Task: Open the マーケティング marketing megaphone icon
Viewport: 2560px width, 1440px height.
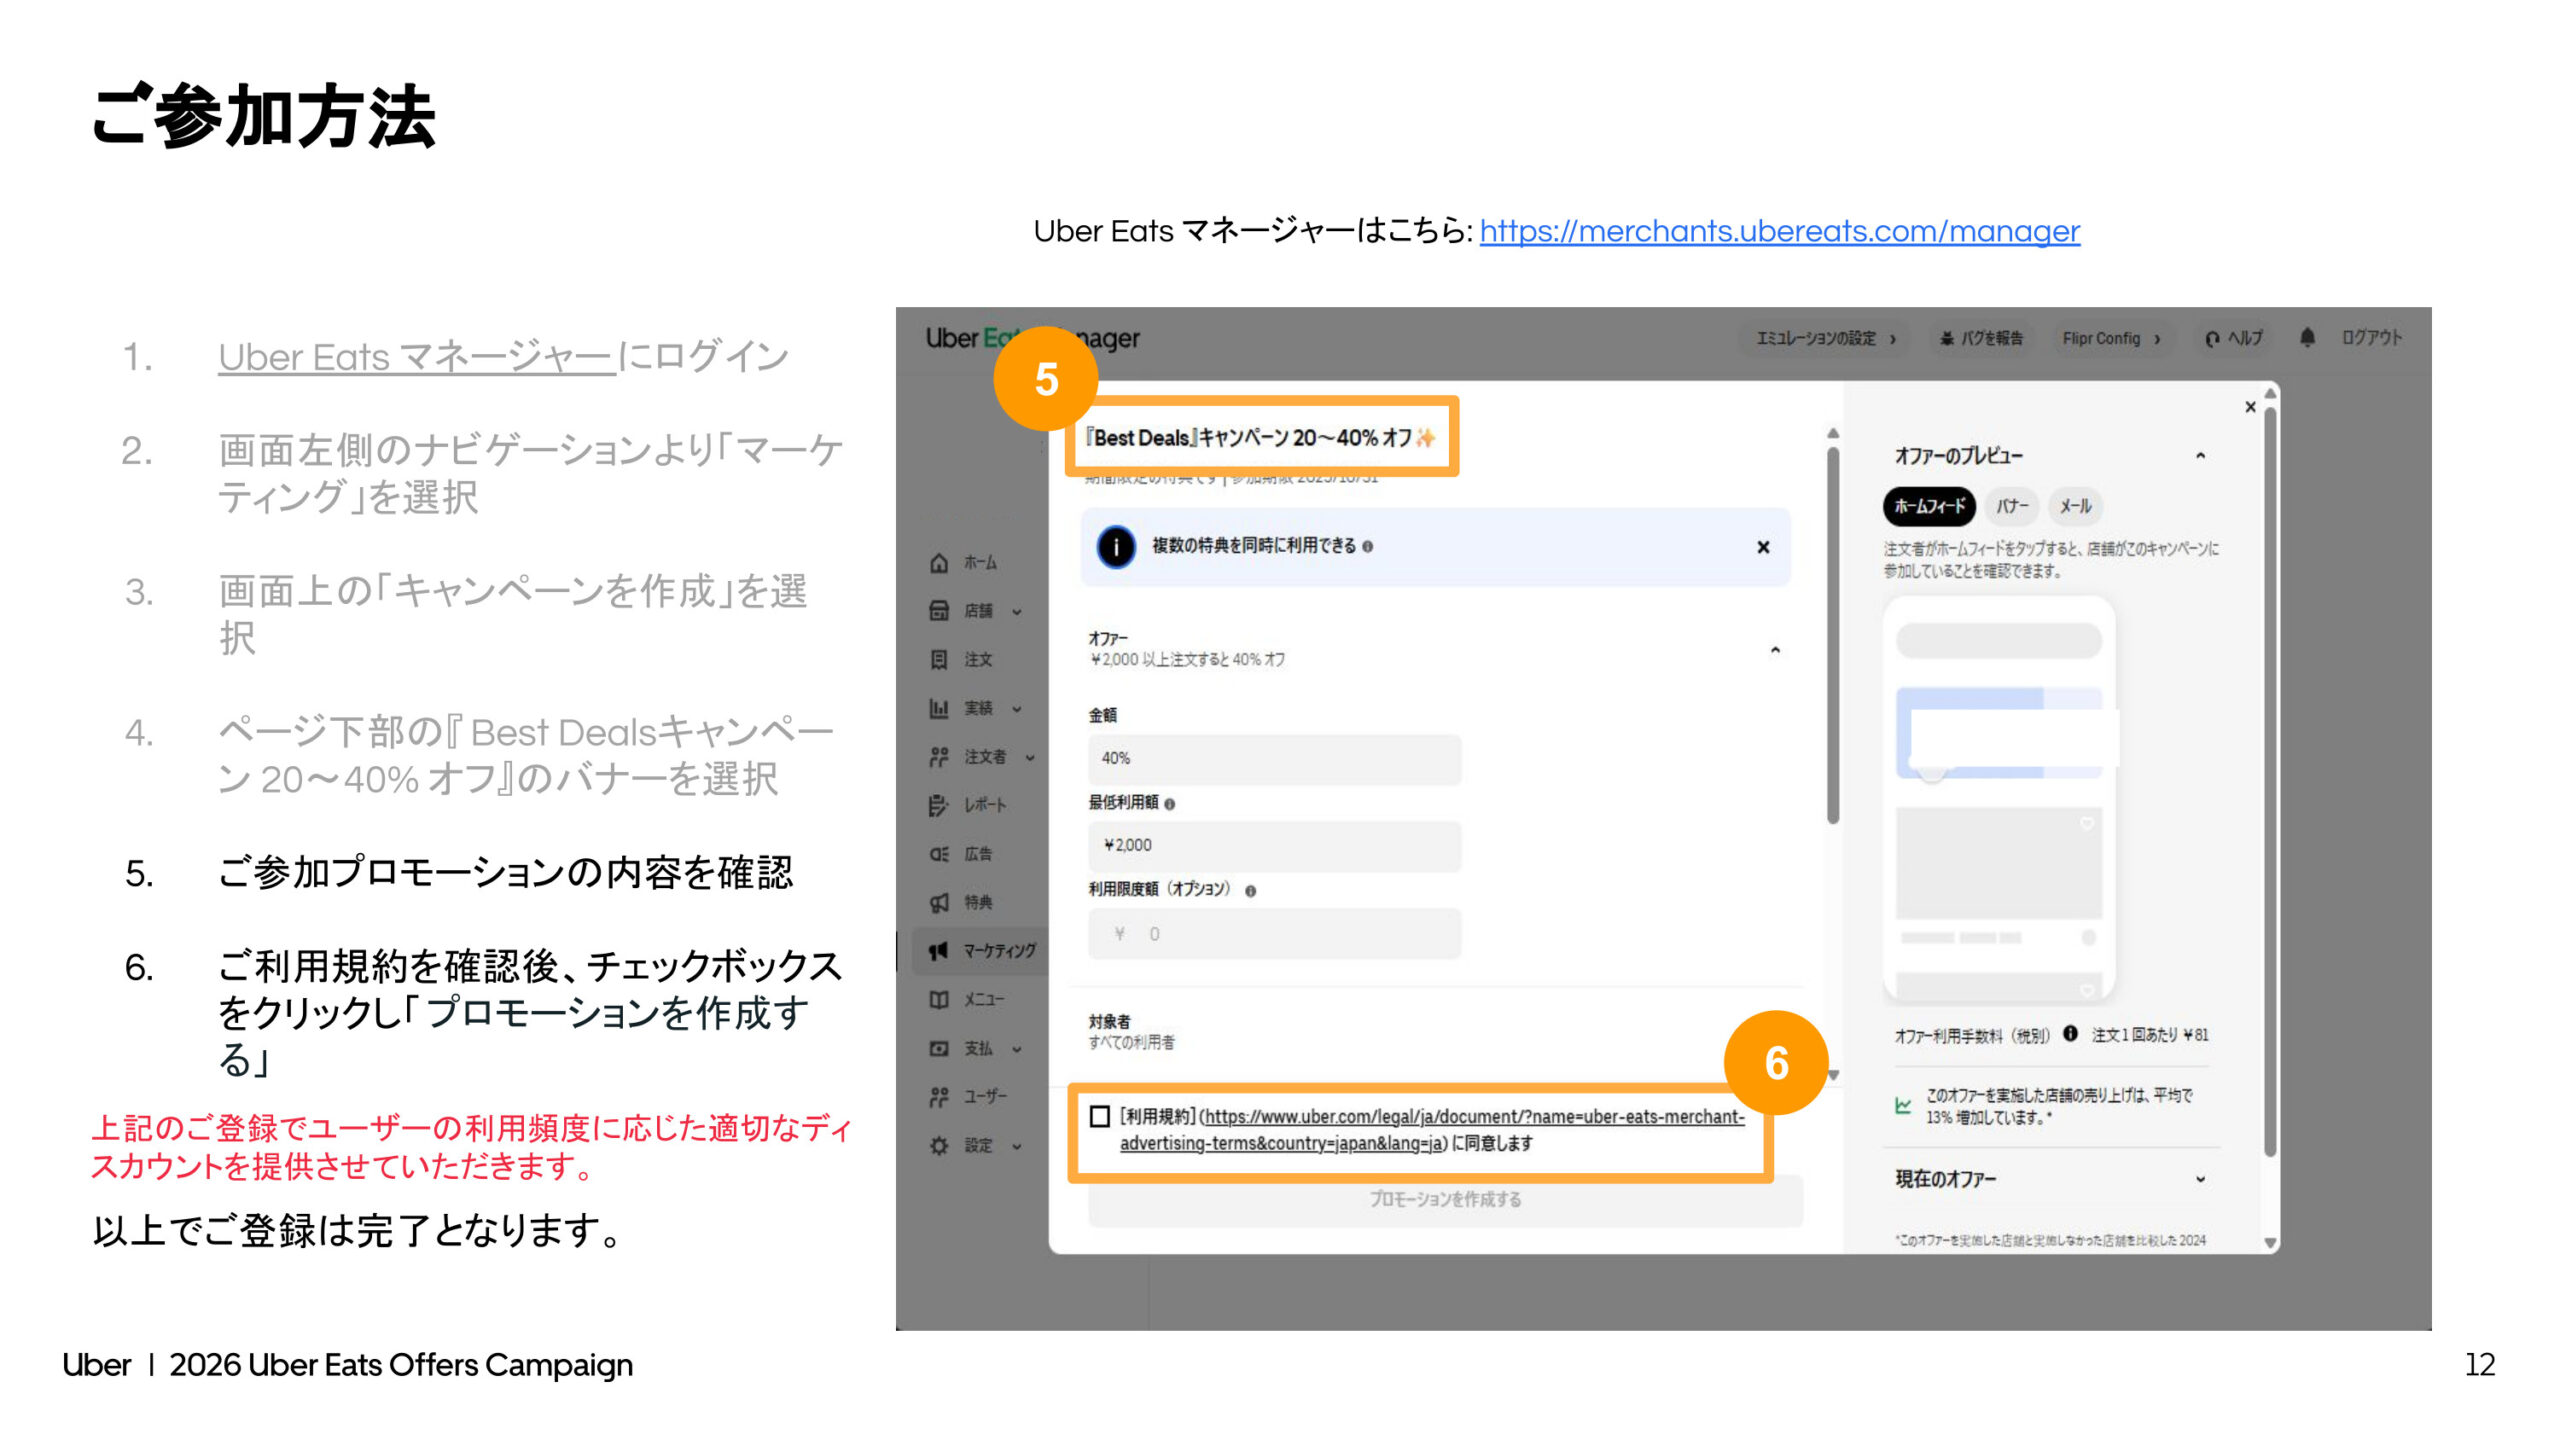Action: pos(938,951)
